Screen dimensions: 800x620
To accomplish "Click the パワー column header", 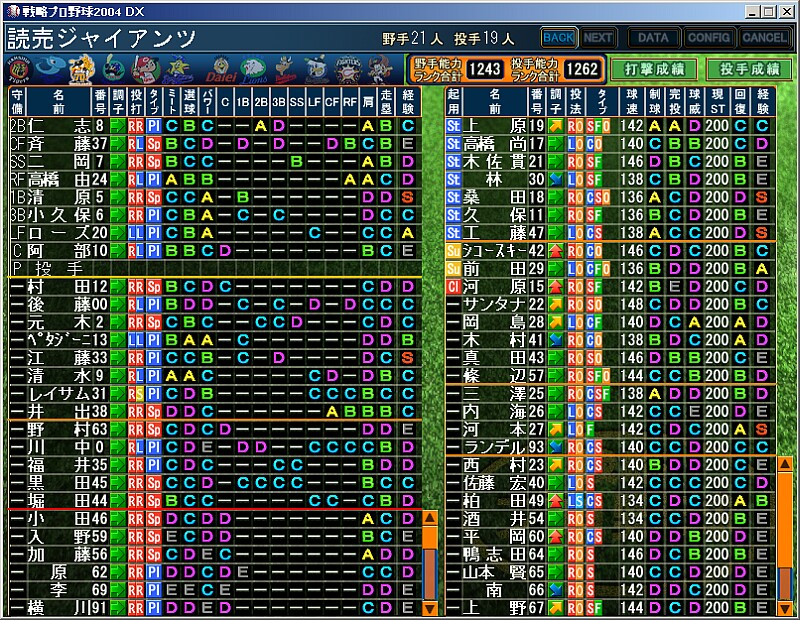I will [x=207, y=102].
